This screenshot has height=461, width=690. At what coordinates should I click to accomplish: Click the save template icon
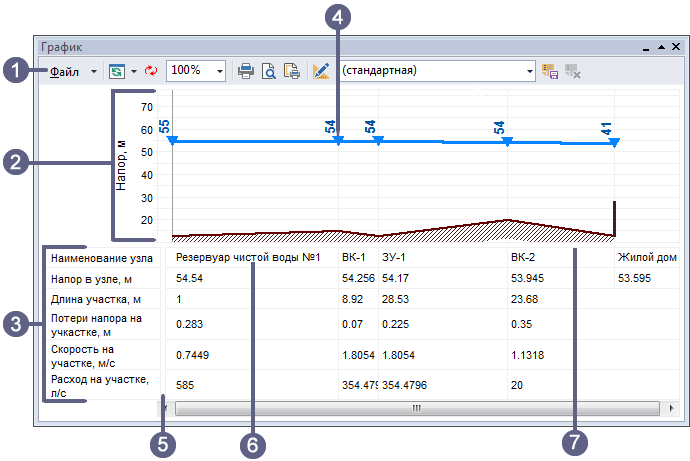[x=549, y=71]
